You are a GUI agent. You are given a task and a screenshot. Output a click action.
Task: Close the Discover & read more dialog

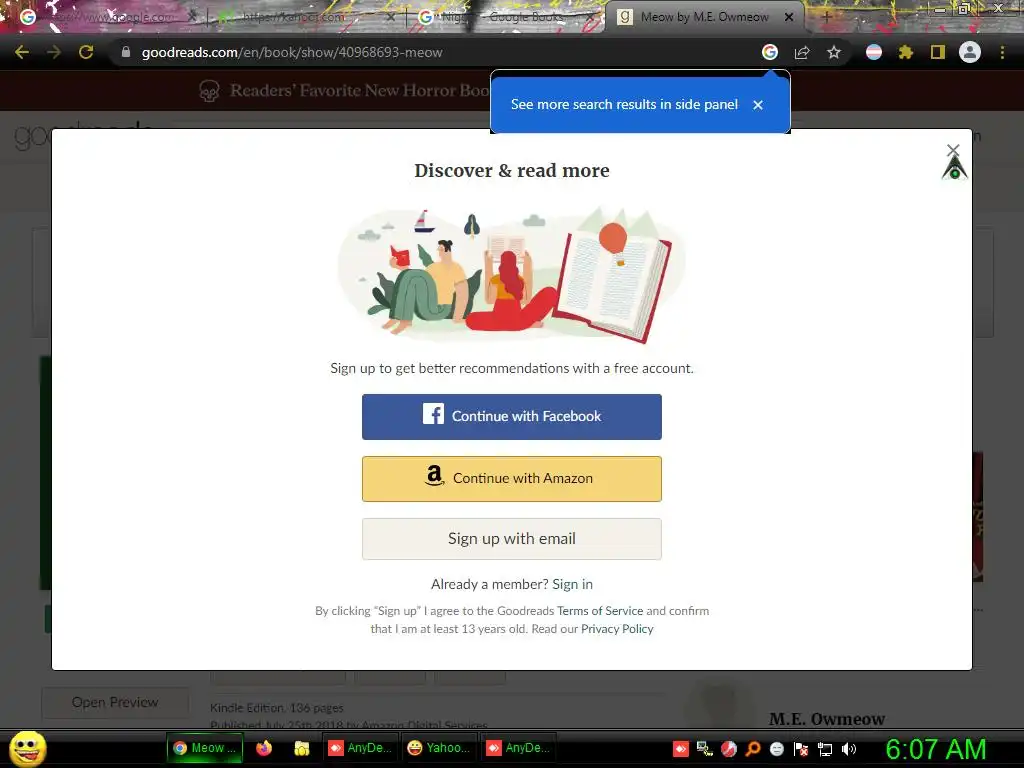pyautogui.click(x=953, y=150)
